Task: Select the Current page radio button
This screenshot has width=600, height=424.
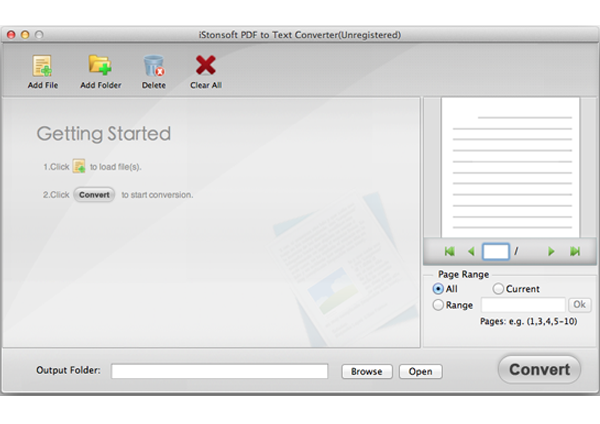Action: (498, 289)
